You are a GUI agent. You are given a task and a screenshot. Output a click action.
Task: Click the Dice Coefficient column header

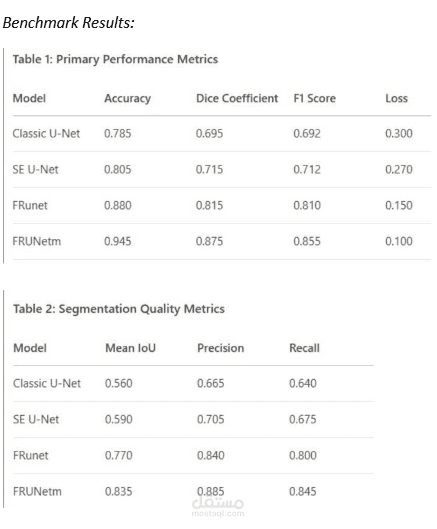[237, 98]
